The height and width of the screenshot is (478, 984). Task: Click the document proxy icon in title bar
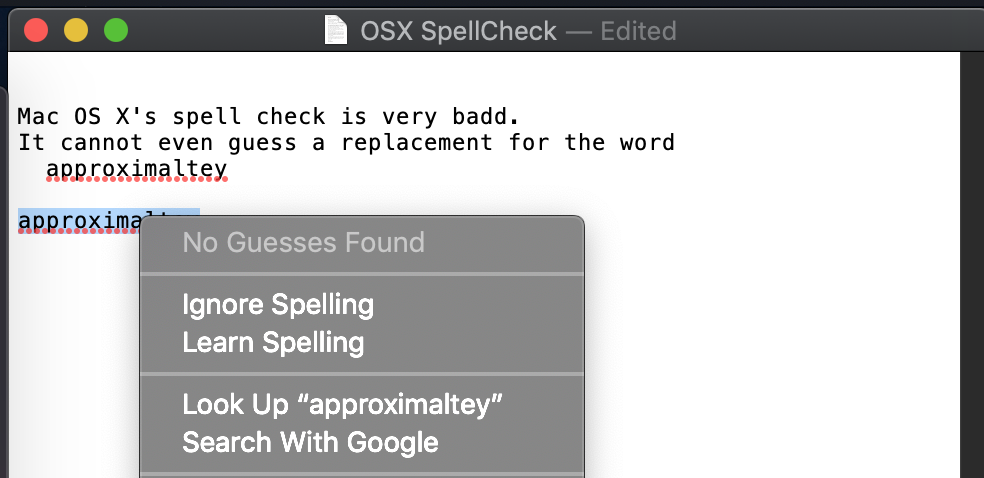coord(336,30)
